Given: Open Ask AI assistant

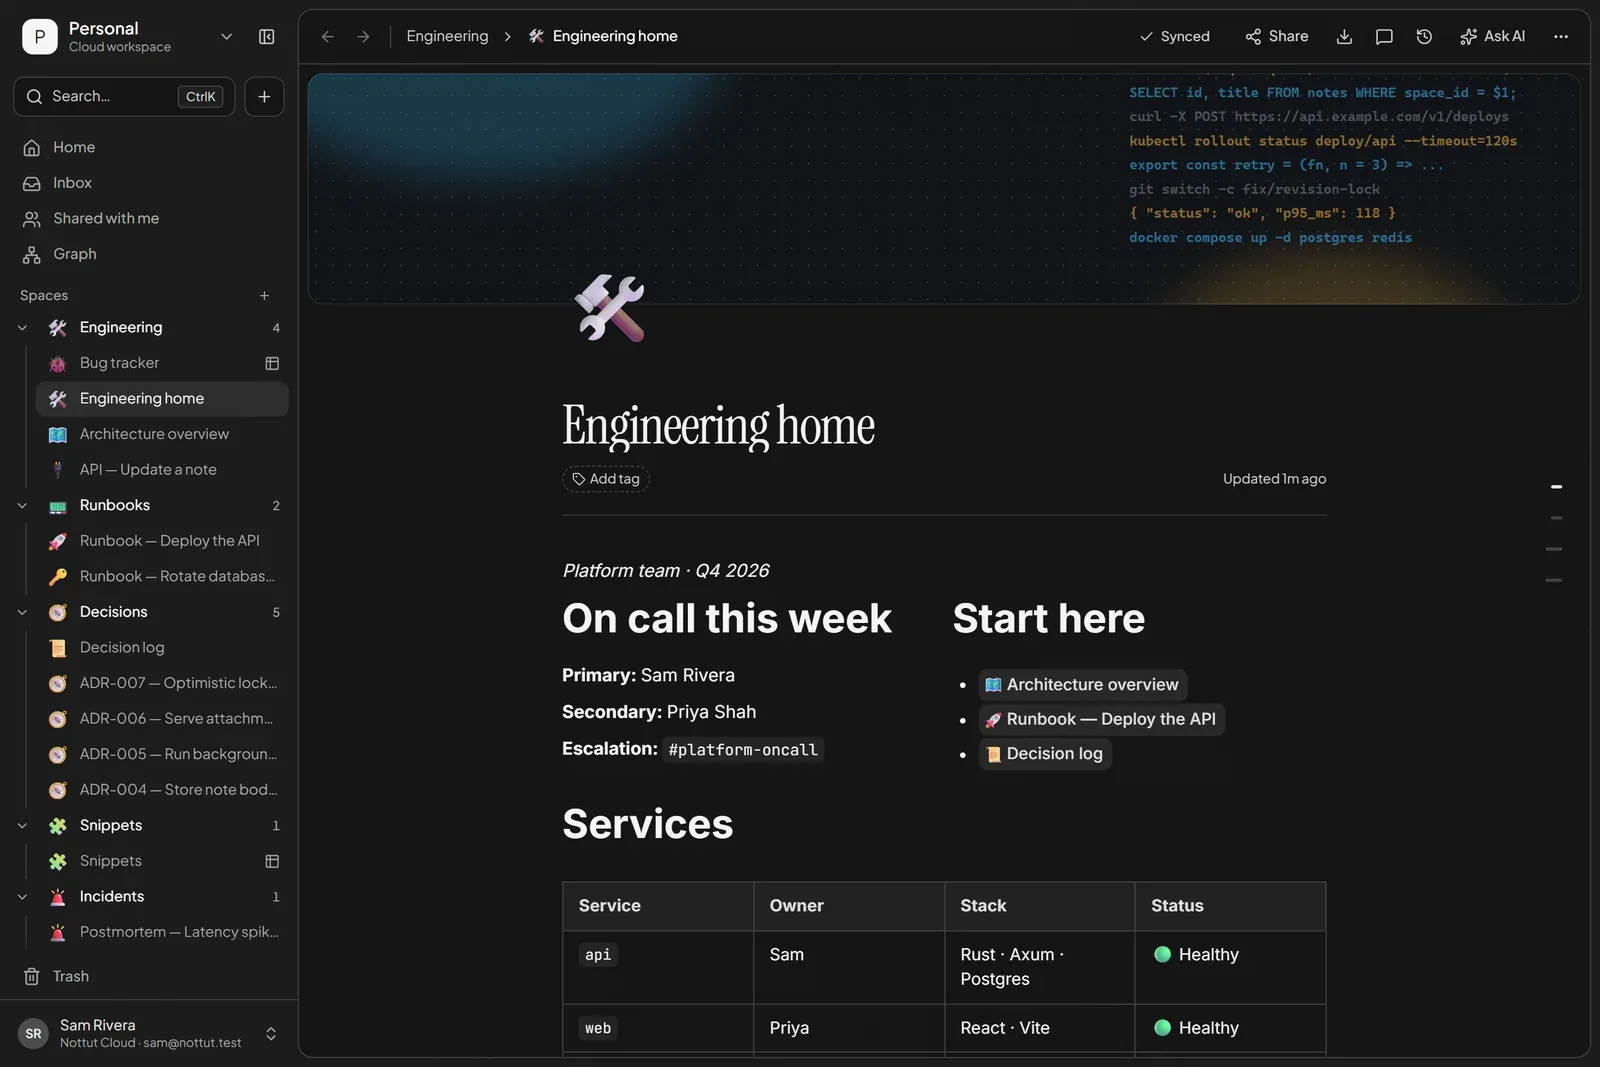Looking at the screenshot, I should click(x=1492, y=37).
